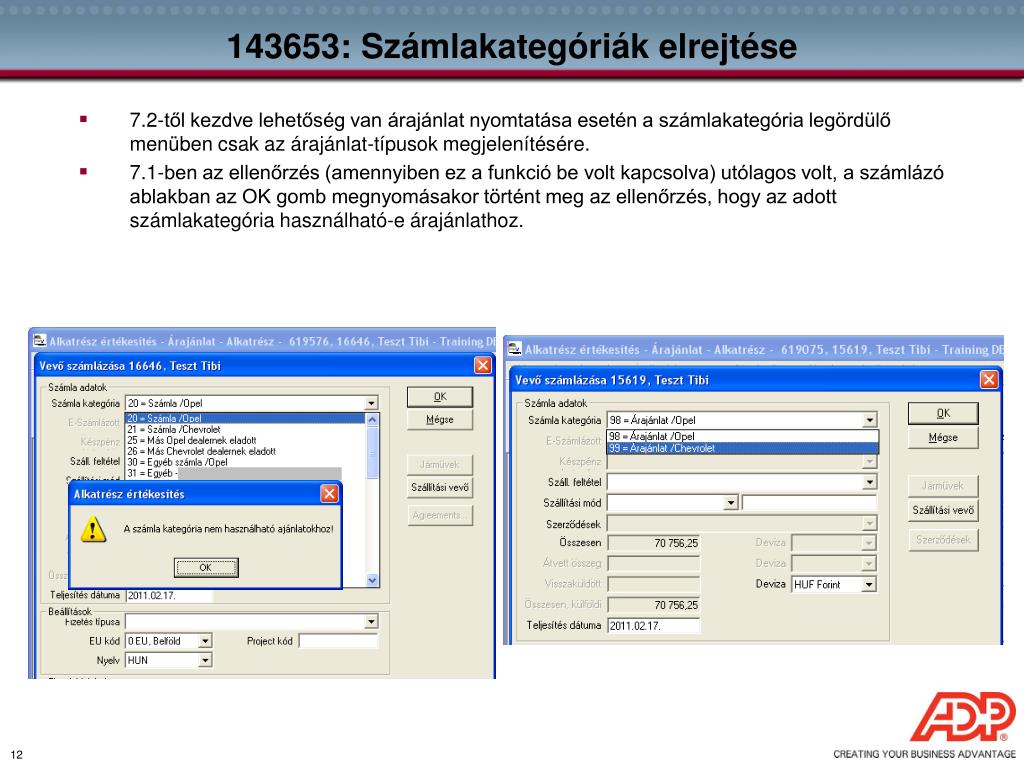Click OK in the Alkatrész értékesítés warning
The height and width of the screenshot is (768, 1024).
206,568
